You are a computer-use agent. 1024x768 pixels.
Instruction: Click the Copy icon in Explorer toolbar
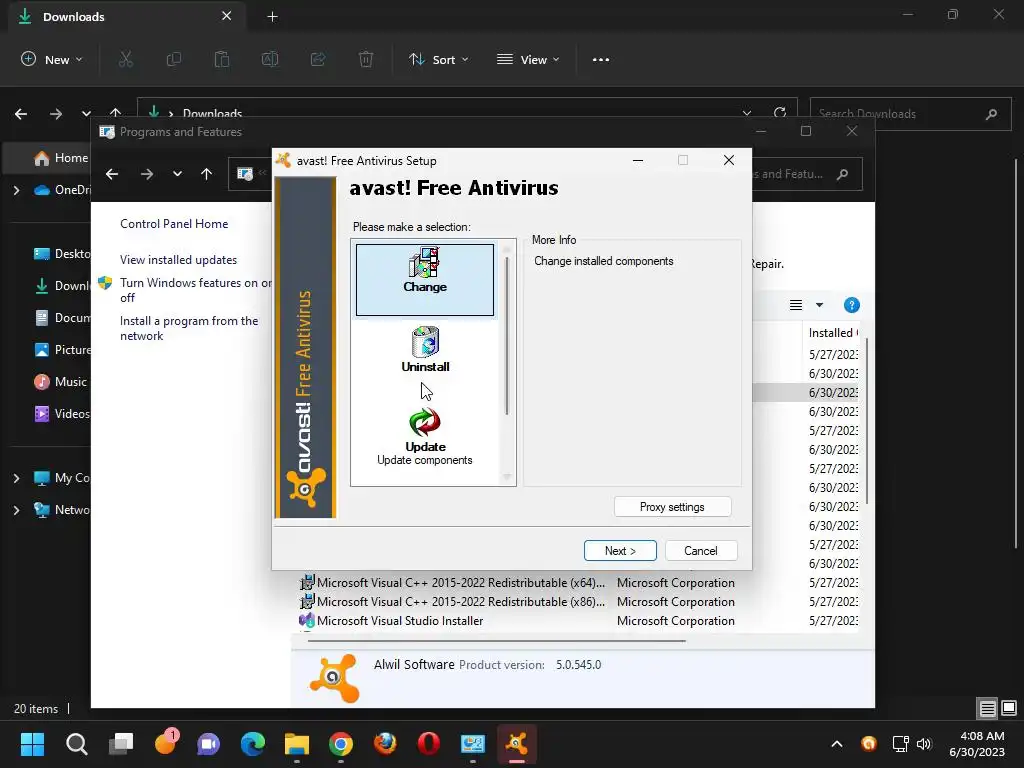[x=174, y=59]
